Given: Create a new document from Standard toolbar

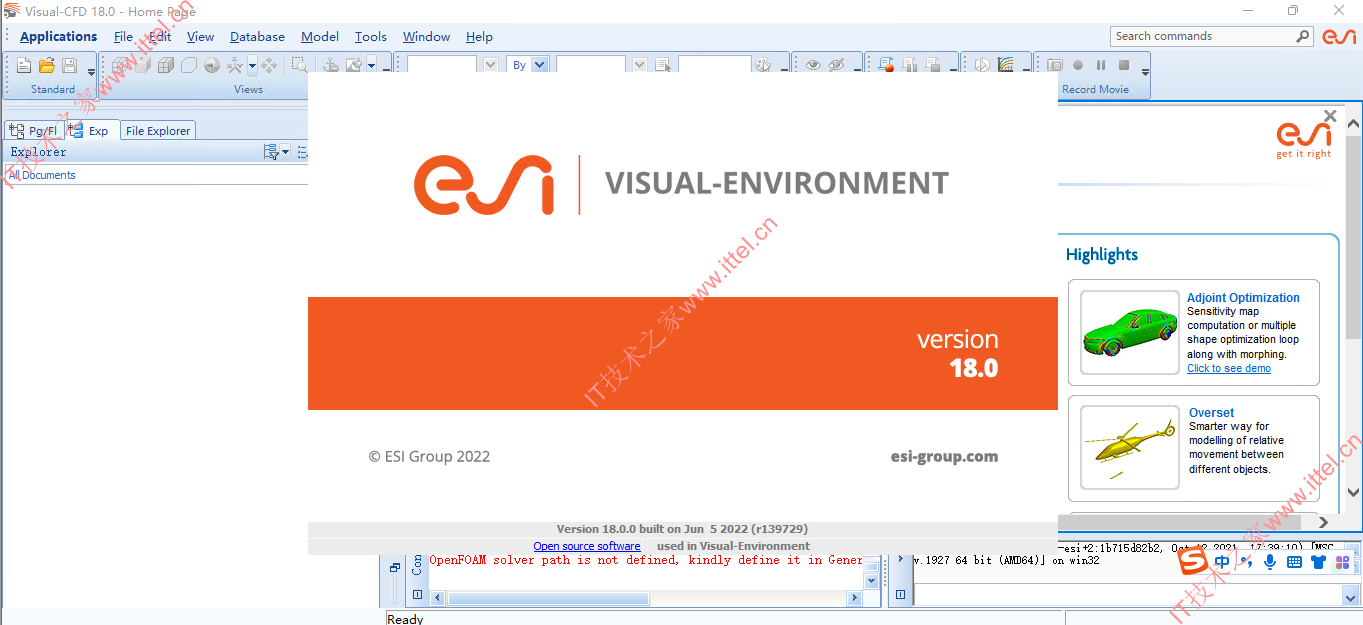Looking at the screenshot, I should 24,66.
